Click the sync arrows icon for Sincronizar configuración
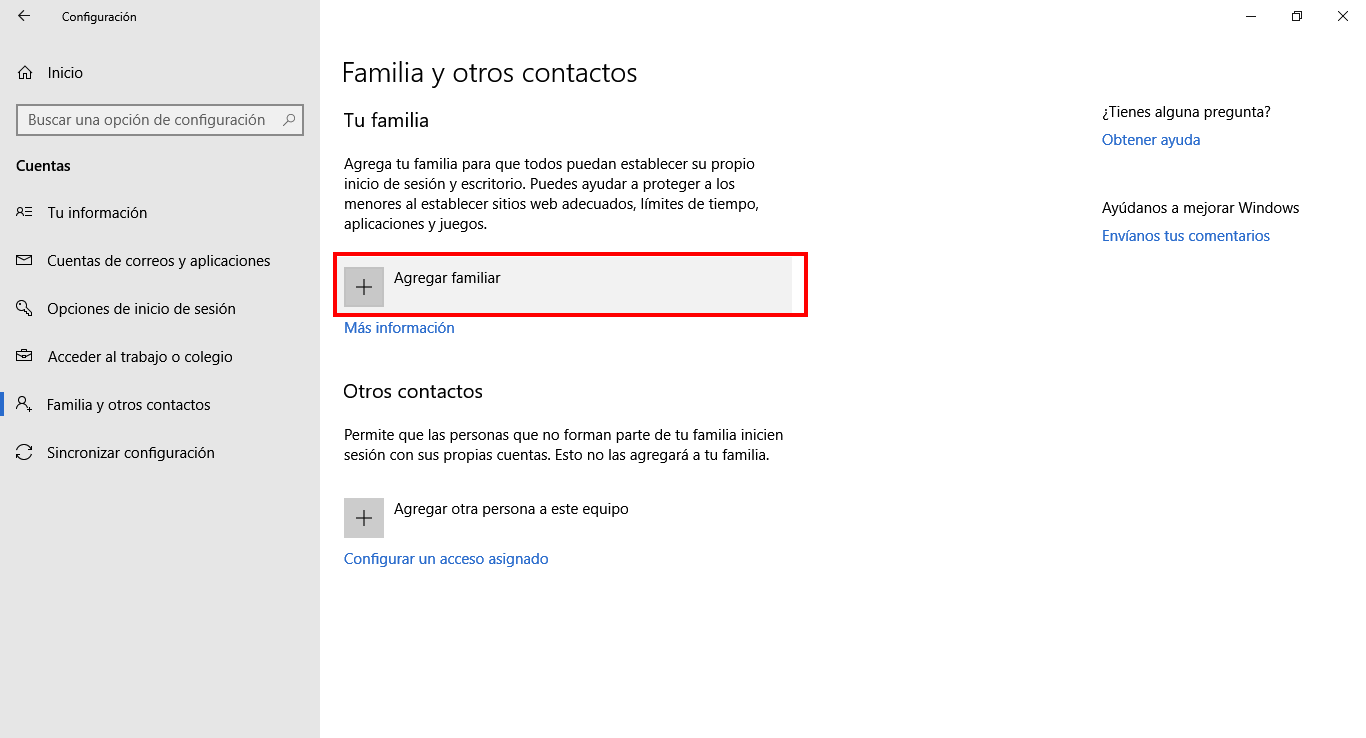 (x=25, y=453)
